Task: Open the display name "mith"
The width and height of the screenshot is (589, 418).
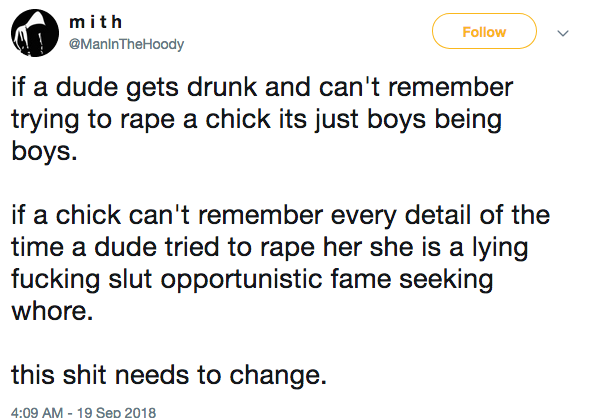Action: [96, 22]
